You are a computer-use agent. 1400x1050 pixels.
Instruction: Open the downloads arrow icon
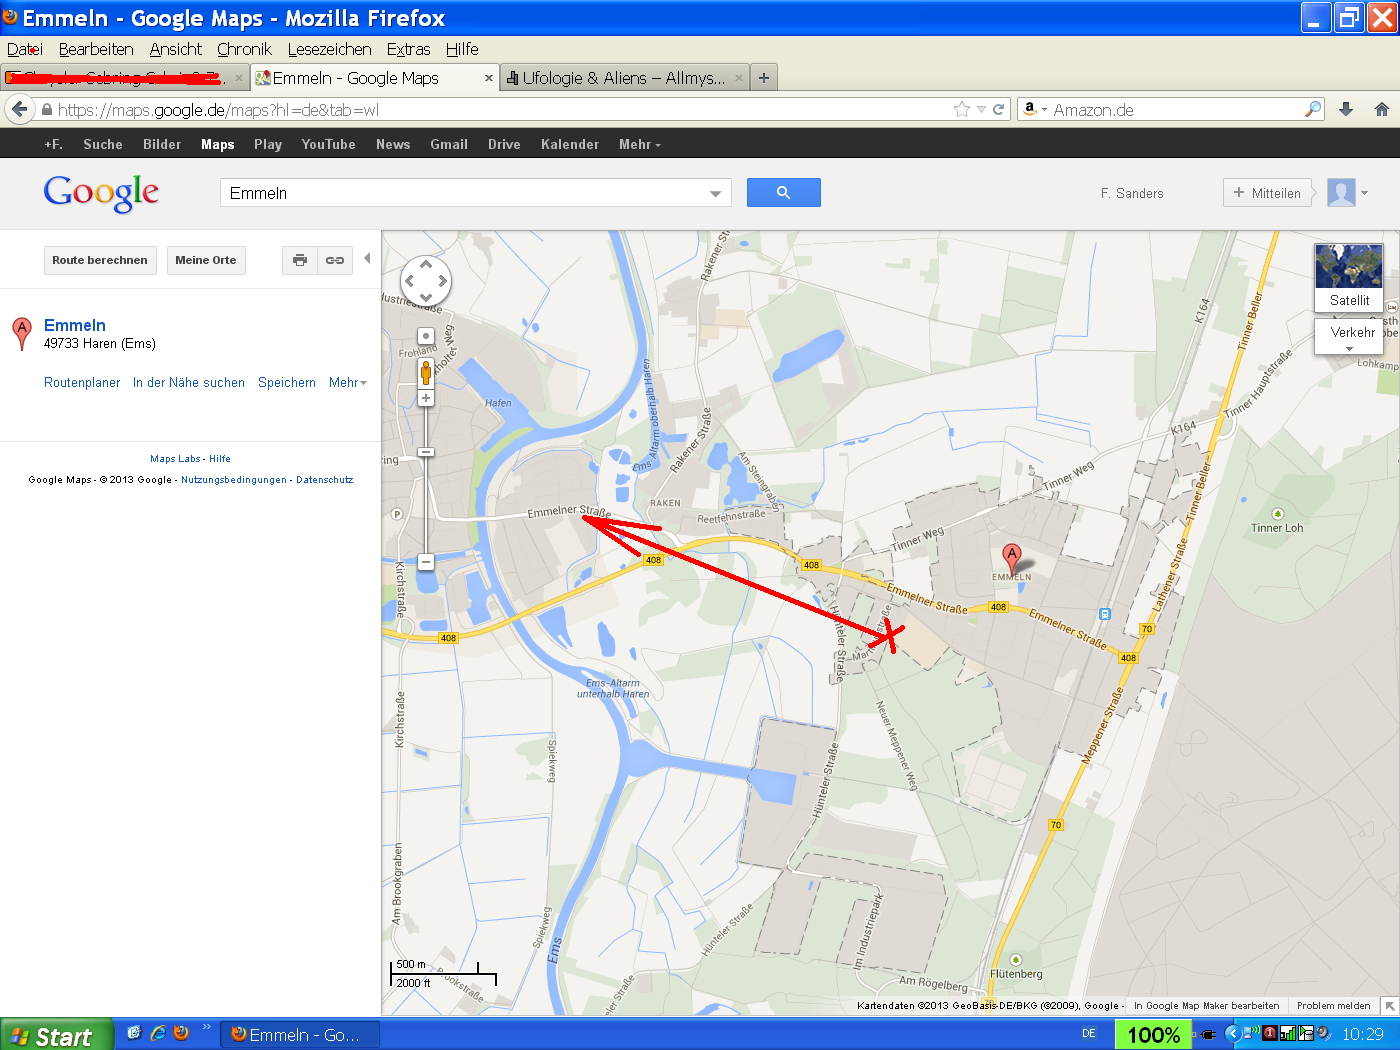[1346, 109]
